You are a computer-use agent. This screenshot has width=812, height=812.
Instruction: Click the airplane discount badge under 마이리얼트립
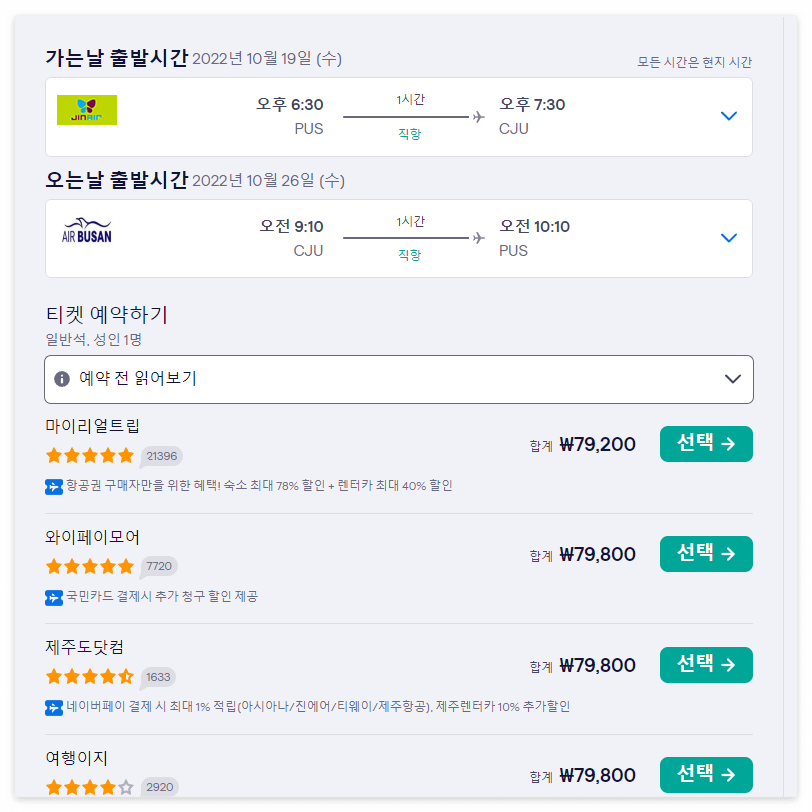[53, 484]
